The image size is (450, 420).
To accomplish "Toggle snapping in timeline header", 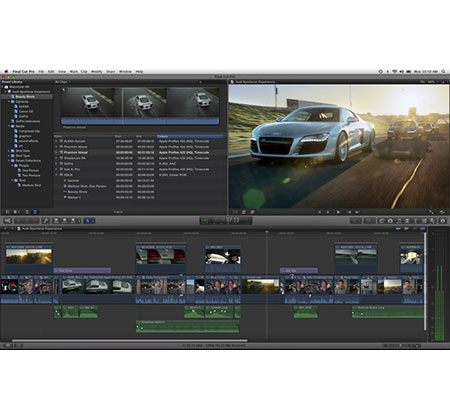I will [423, 229].
